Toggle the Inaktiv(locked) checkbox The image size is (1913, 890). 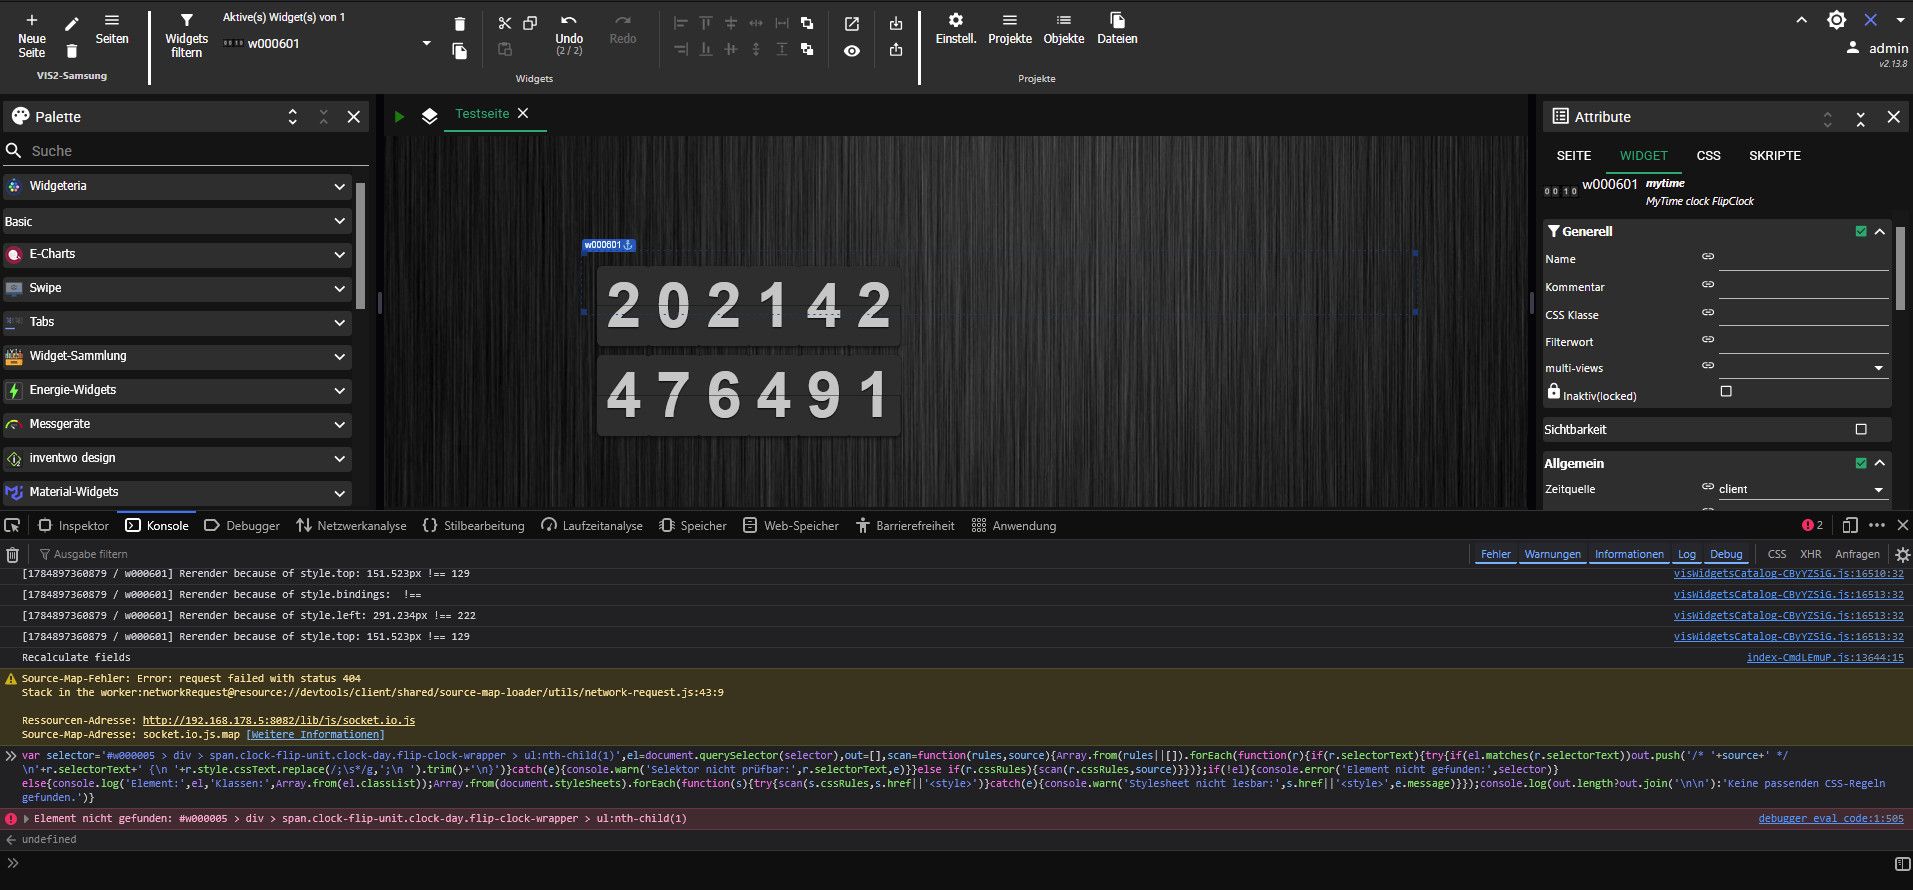point(1726,391)
